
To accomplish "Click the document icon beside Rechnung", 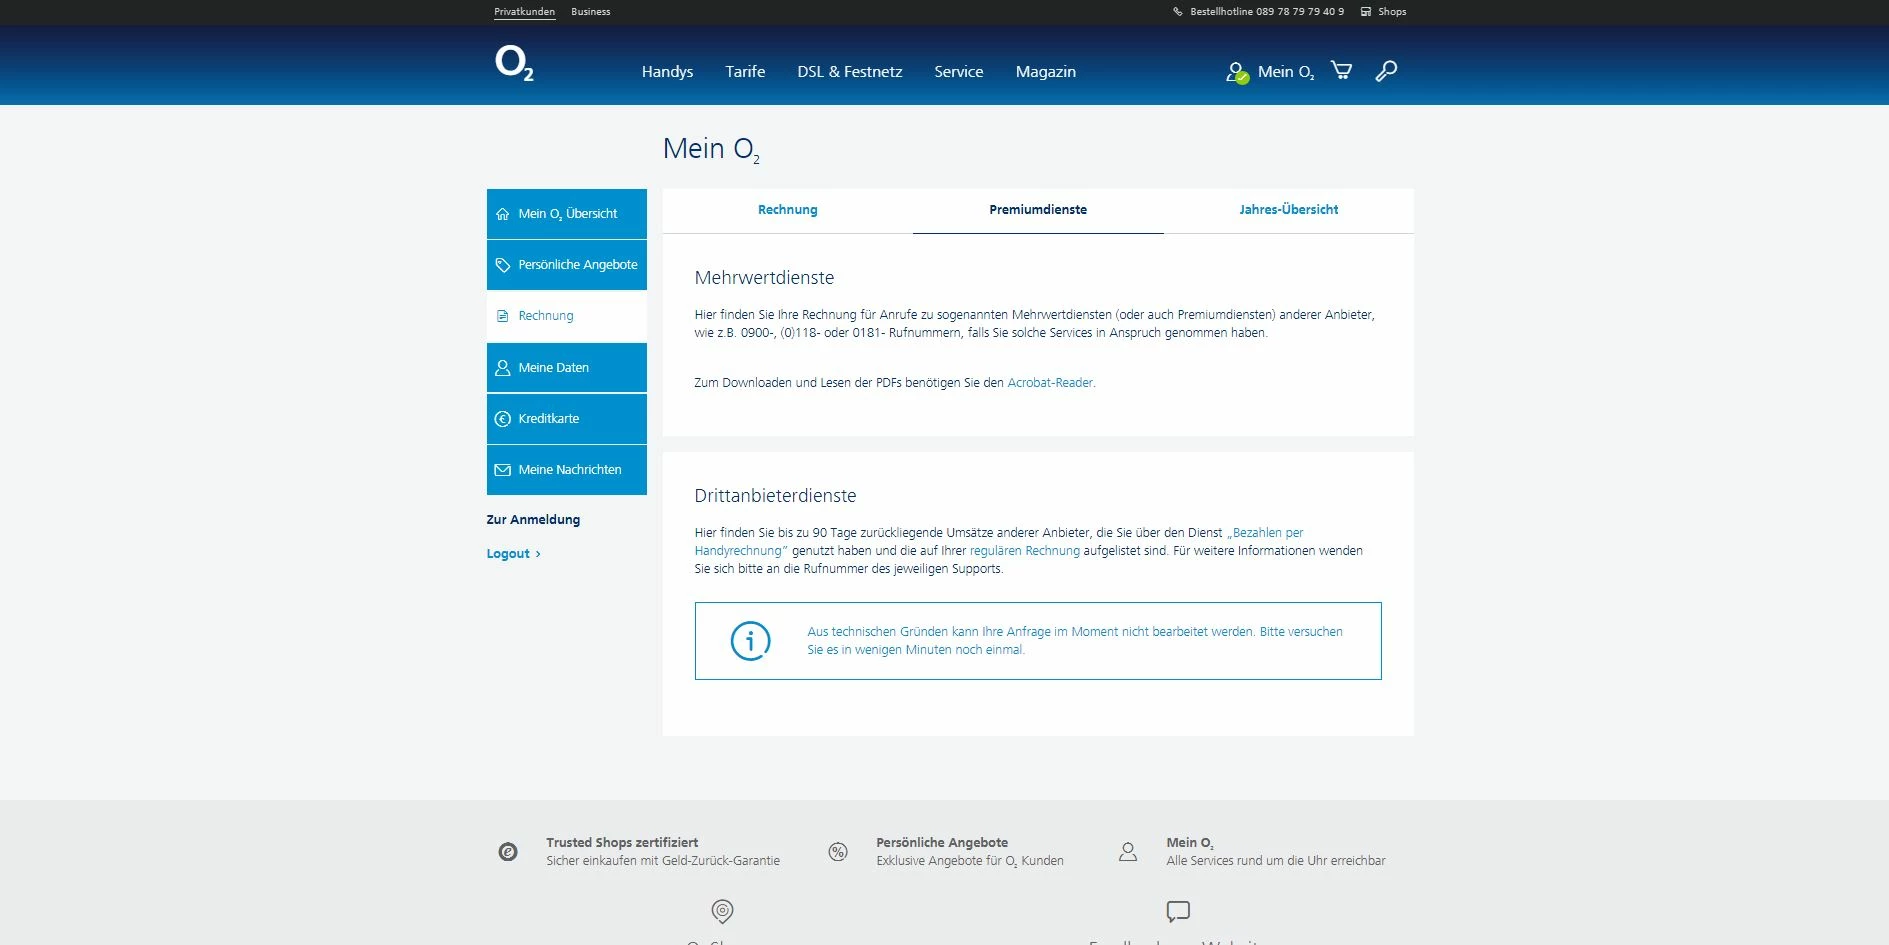I will click(x=503, y=316).
